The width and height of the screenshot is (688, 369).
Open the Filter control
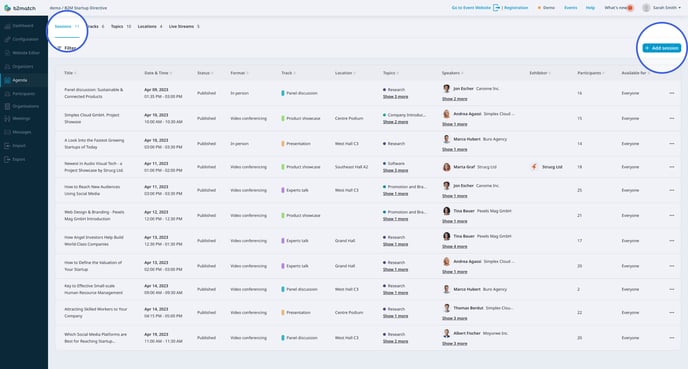(x=67, y=48)
